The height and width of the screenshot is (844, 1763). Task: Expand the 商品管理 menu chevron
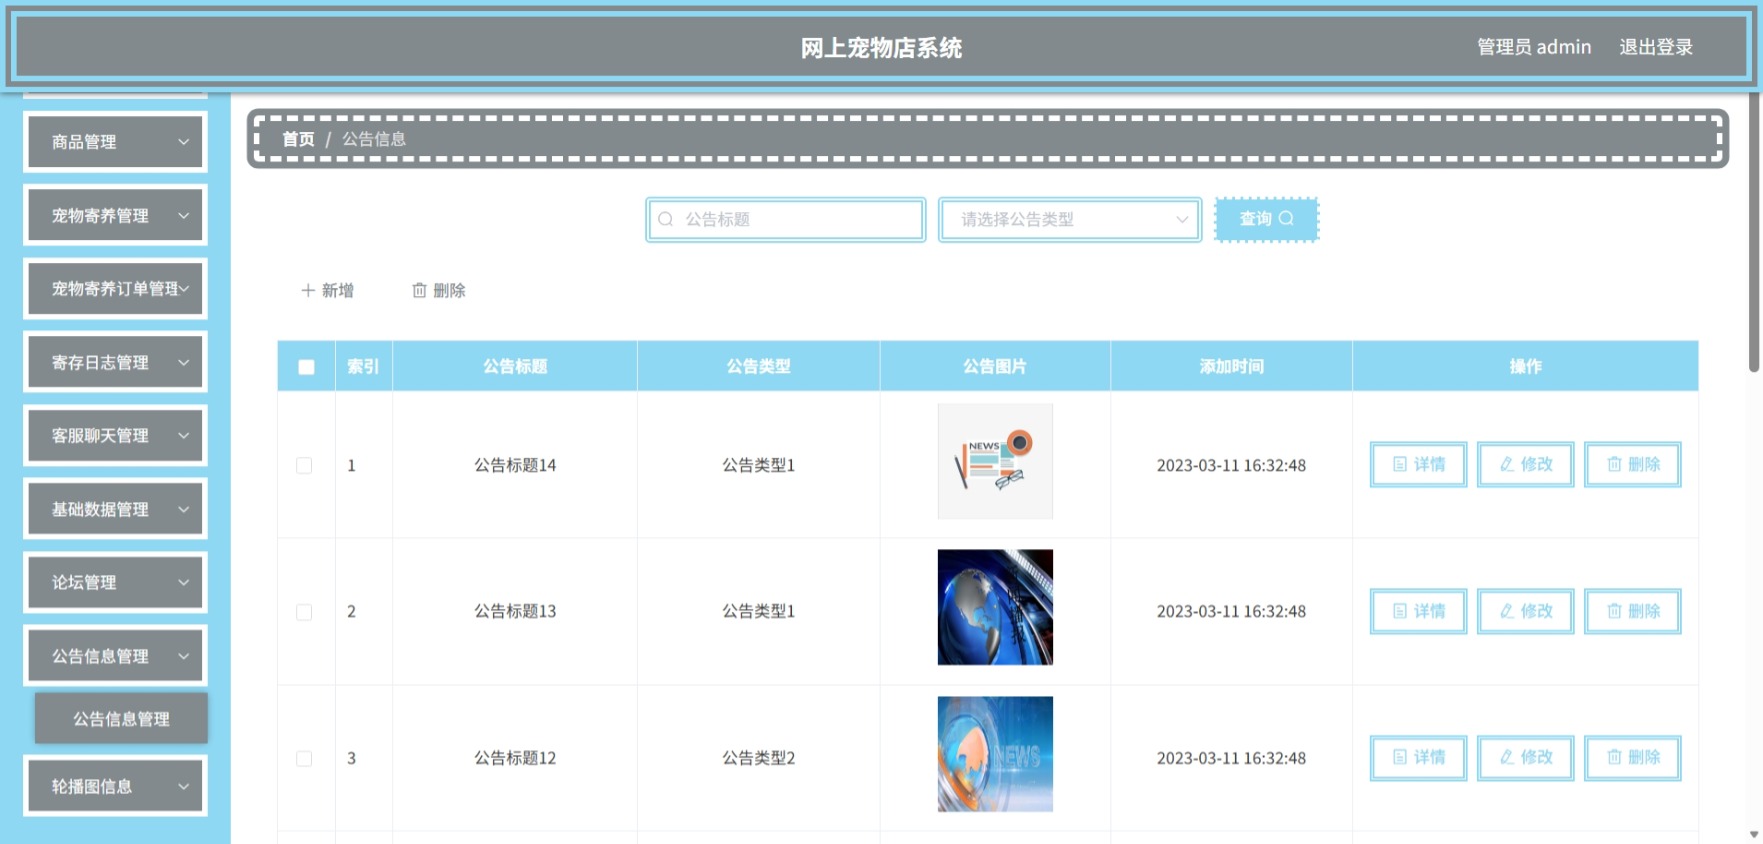point(184,142)
